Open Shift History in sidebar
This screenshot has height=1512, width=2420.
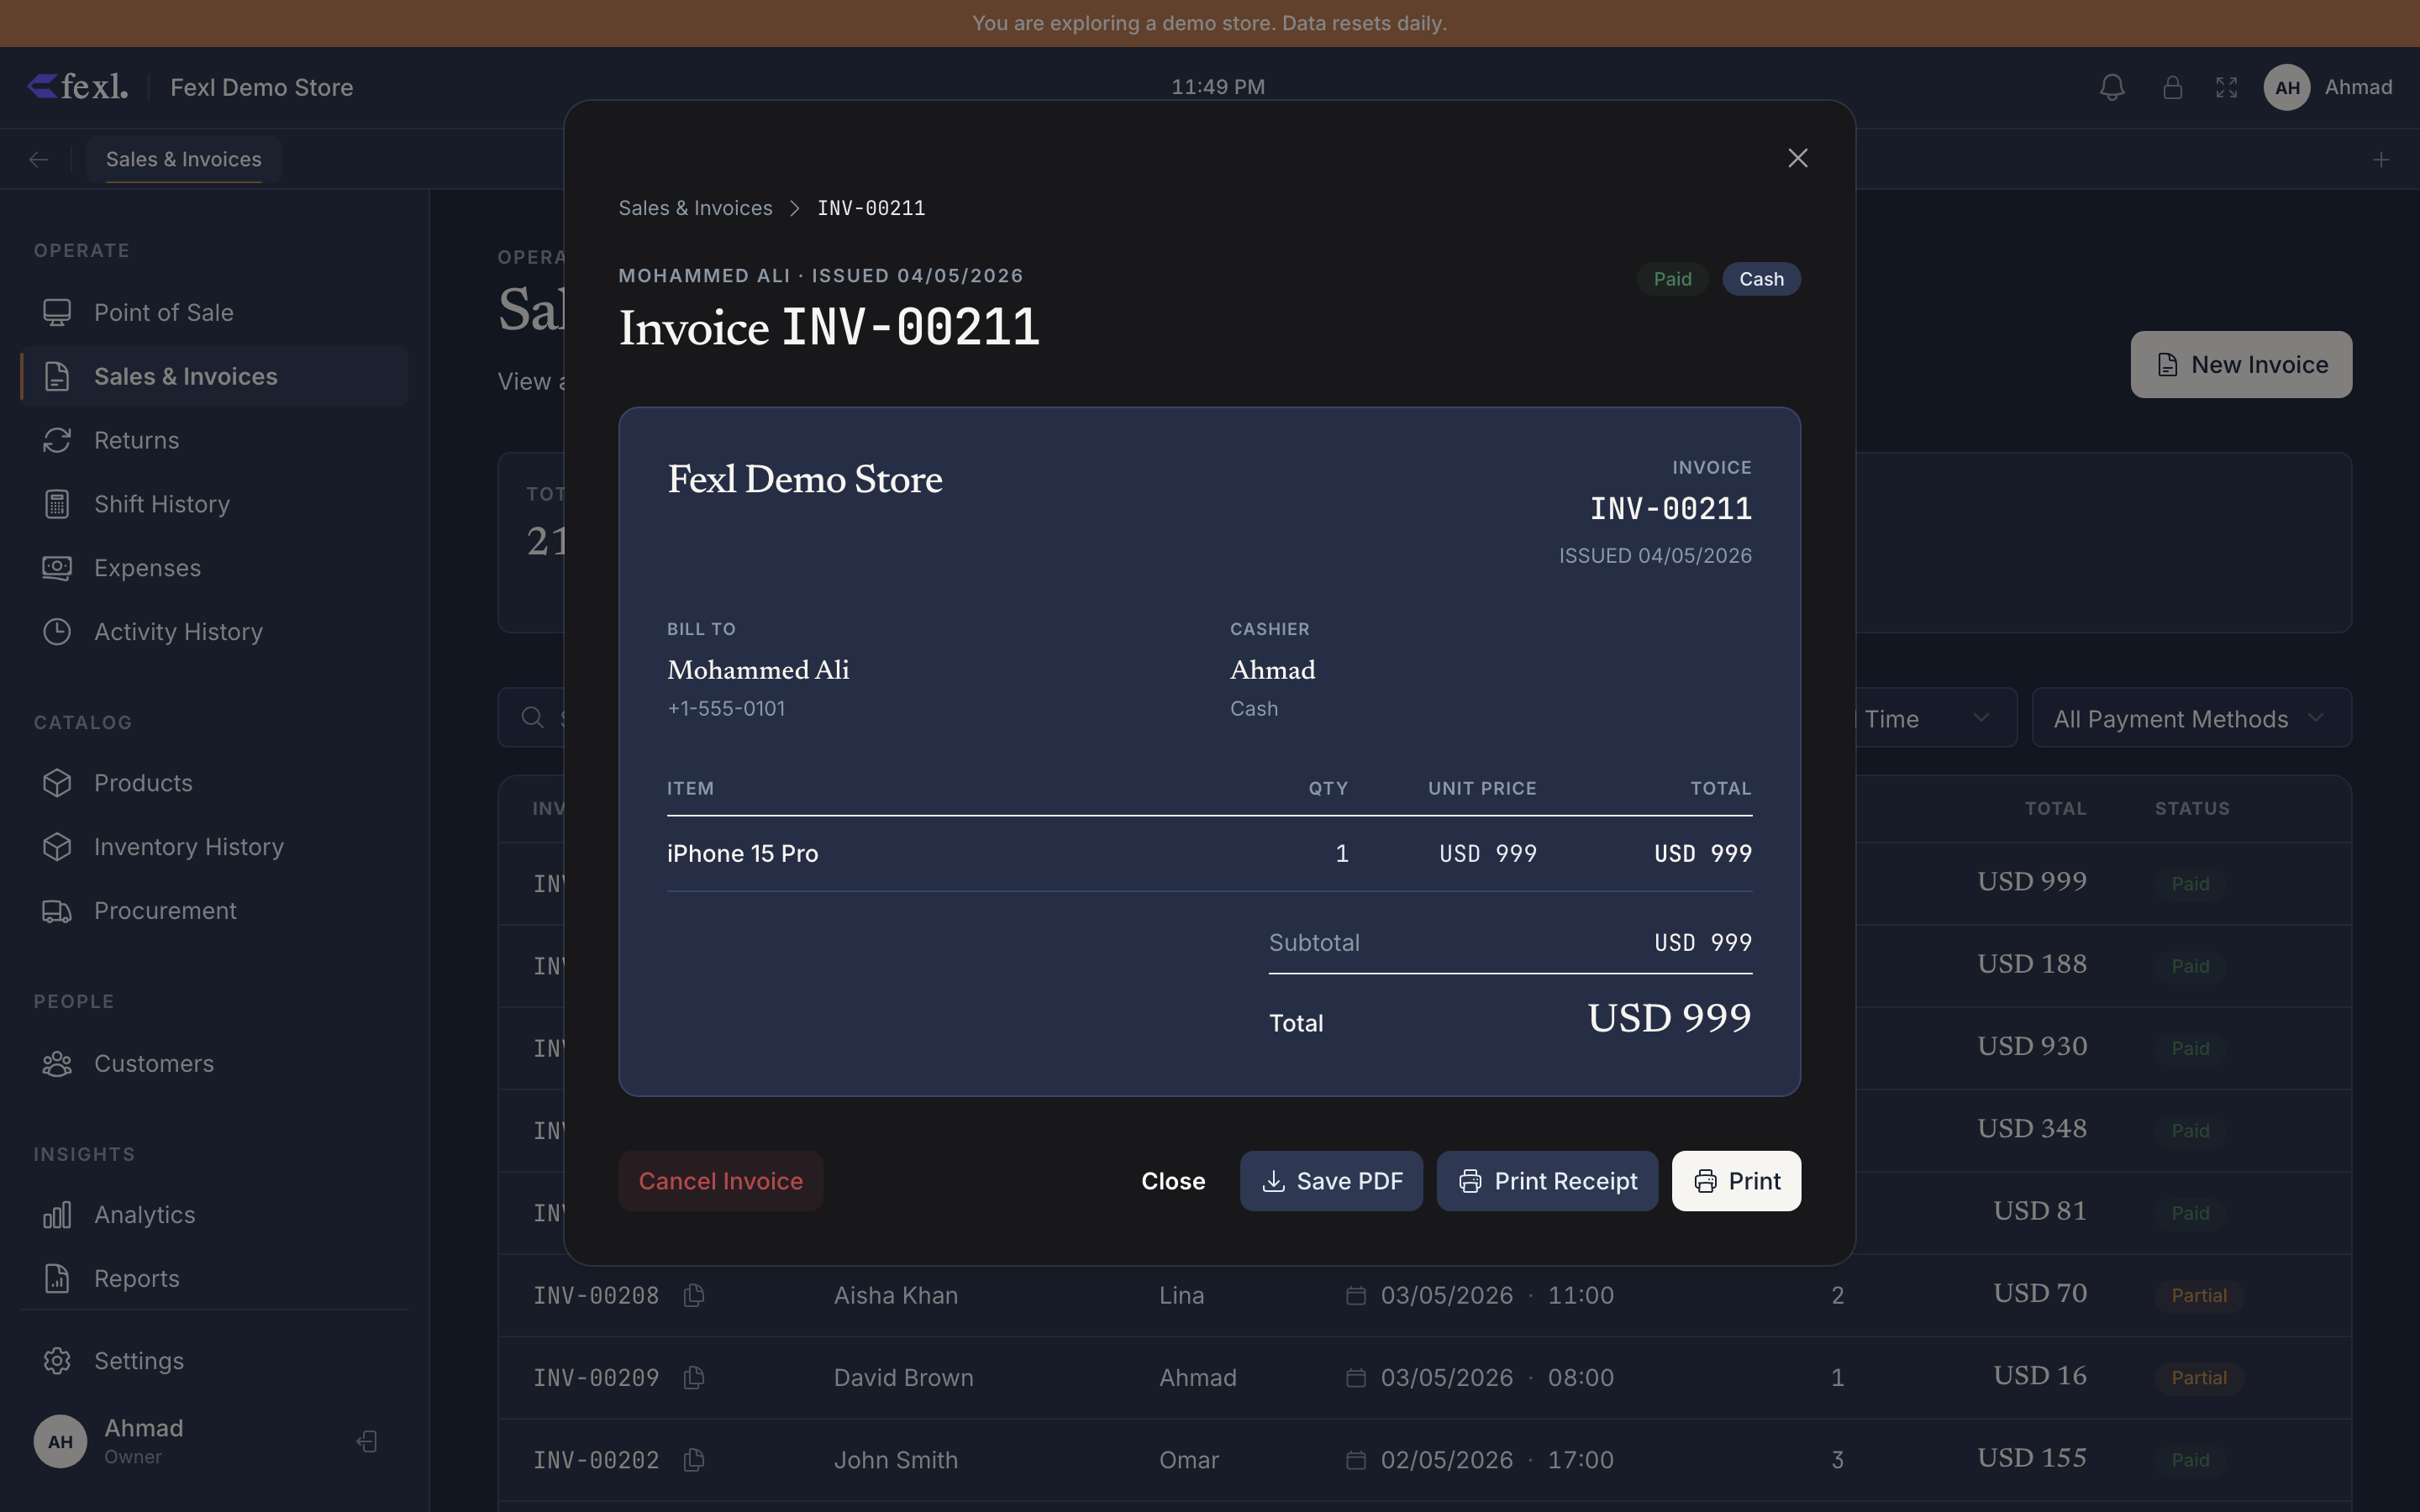click(213, 504)
